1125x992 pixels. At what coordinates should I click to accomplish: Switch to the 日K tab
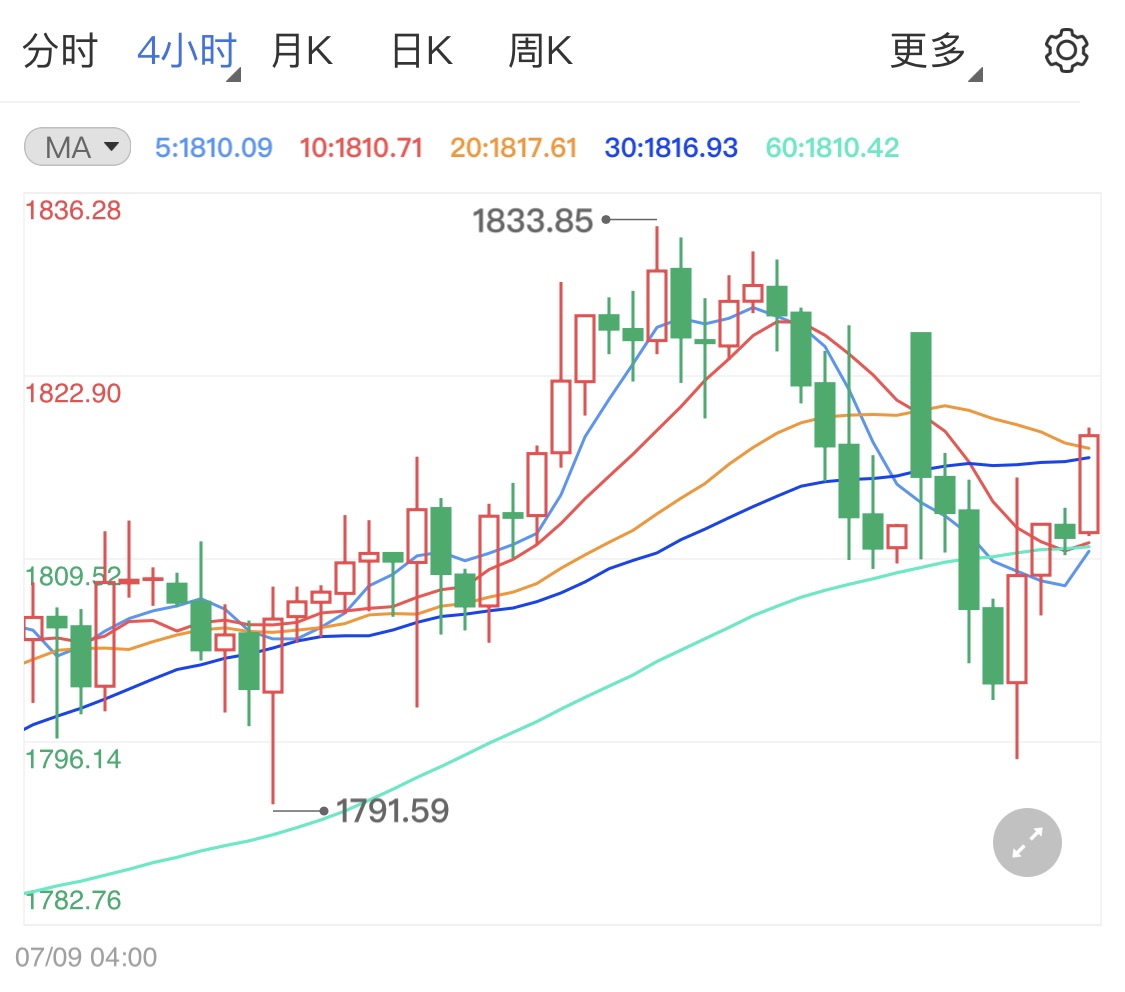click(x=422, y=51)
